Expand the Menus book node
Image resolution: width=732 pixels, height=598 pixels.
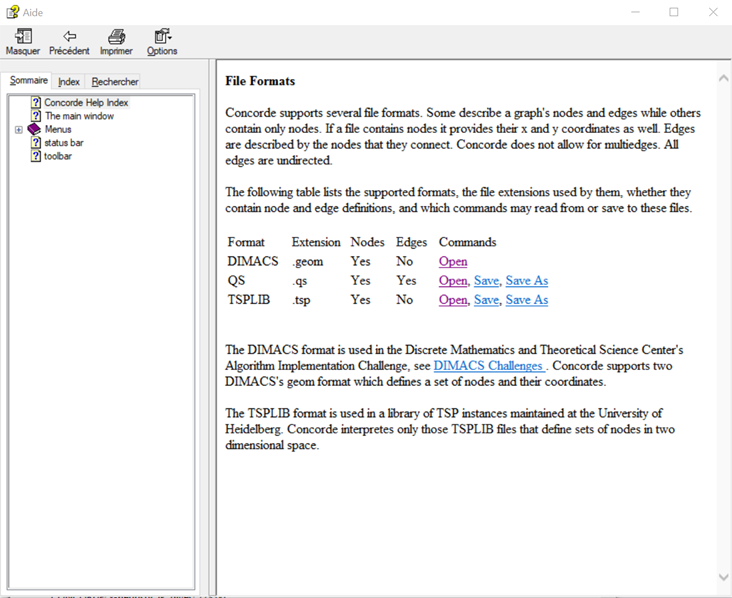[19, 129]
